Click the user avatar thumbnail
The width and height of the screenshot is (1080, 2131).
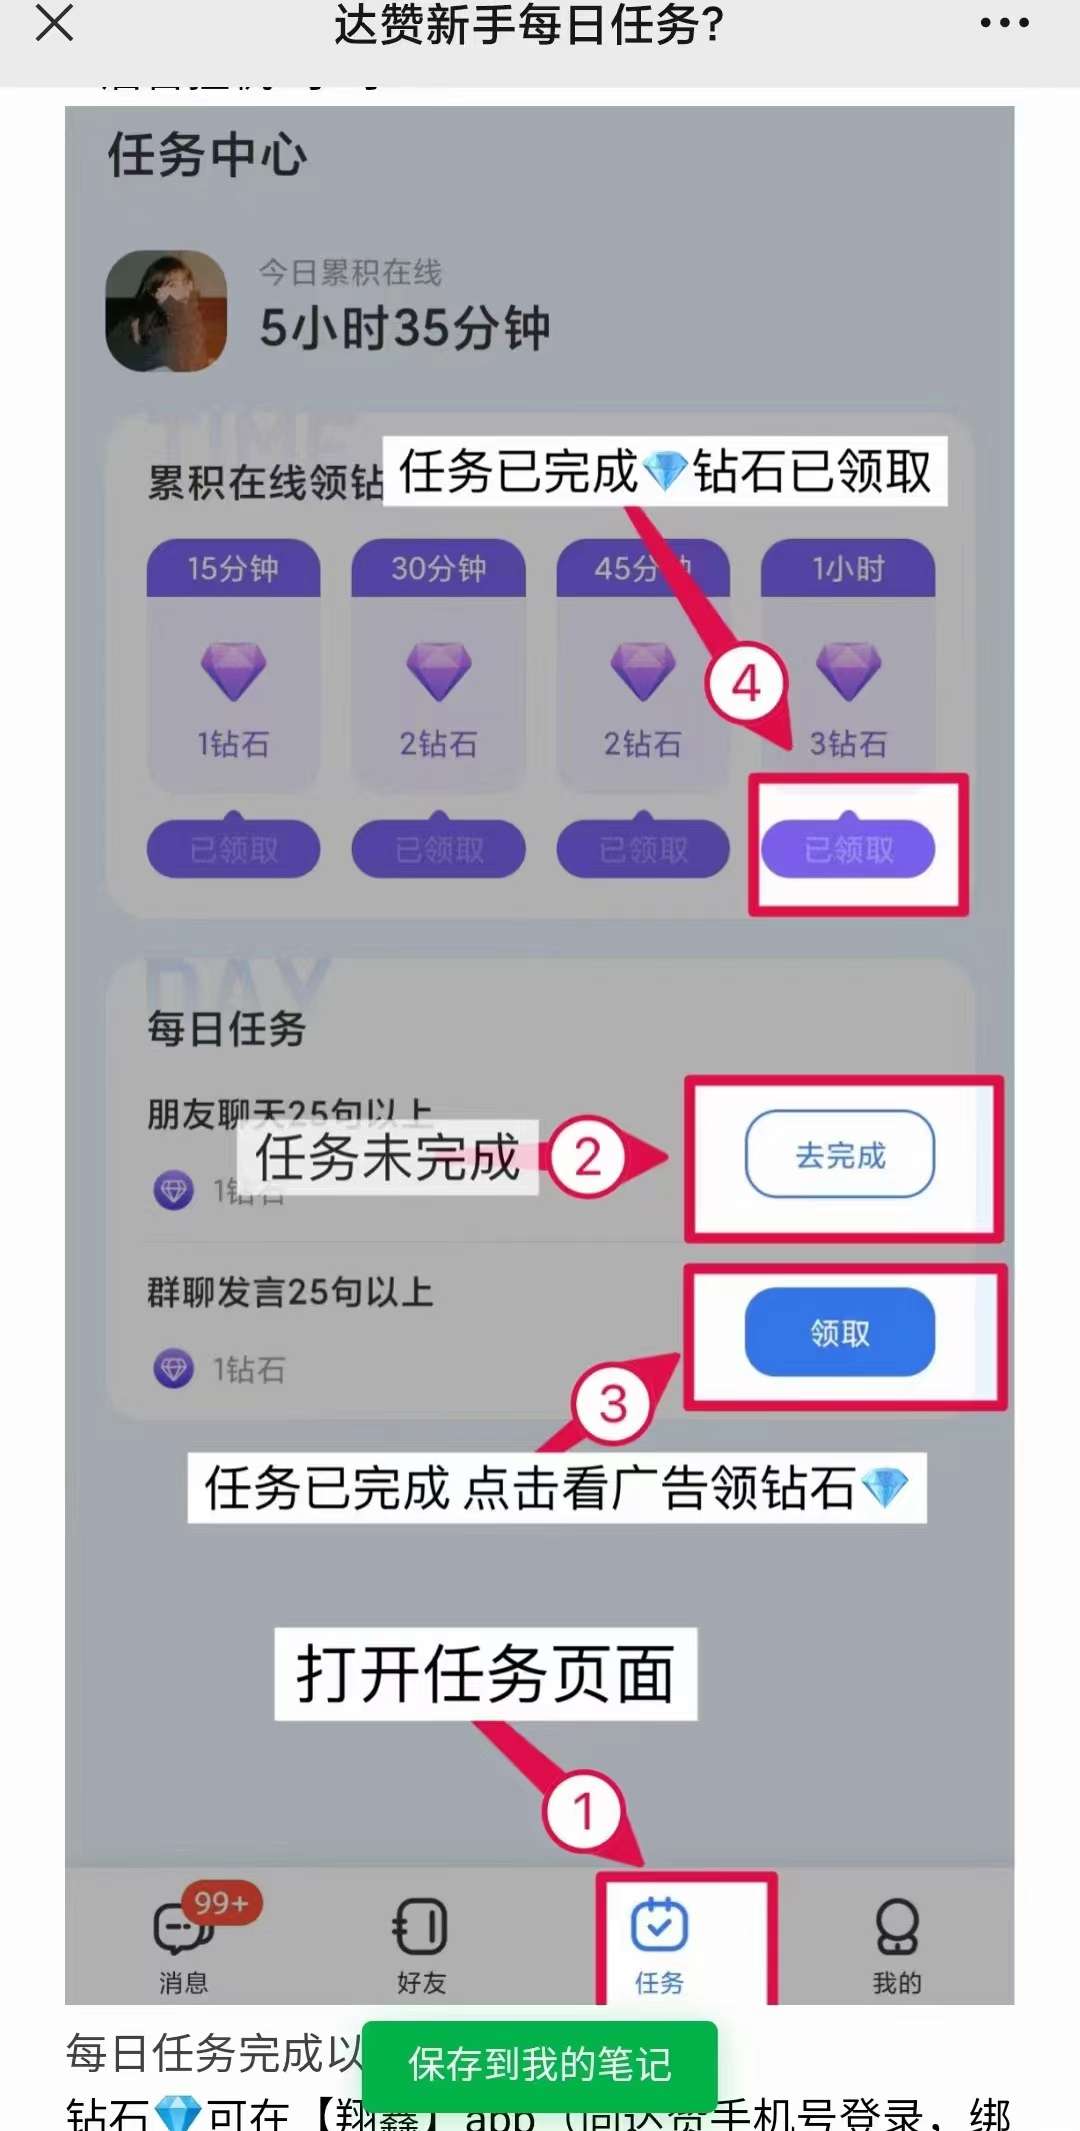point(166,311)
